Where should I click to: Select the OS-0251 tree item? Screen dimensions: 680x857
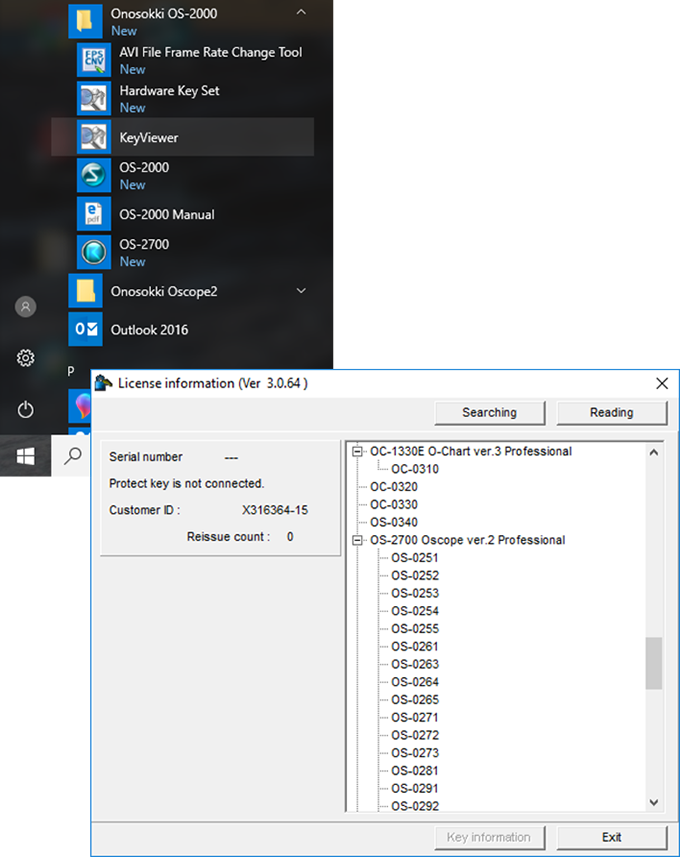pyautogui.click(x=415, y=558)
